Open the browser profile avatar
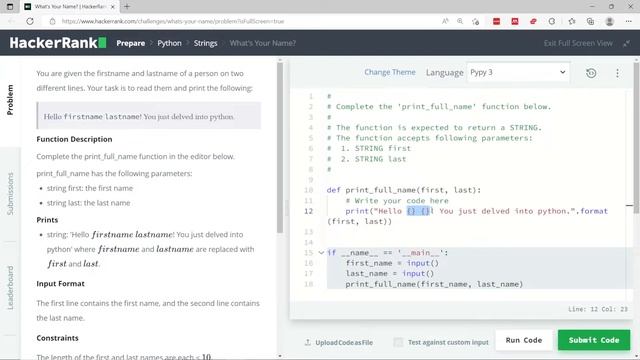 pos(609,21)
